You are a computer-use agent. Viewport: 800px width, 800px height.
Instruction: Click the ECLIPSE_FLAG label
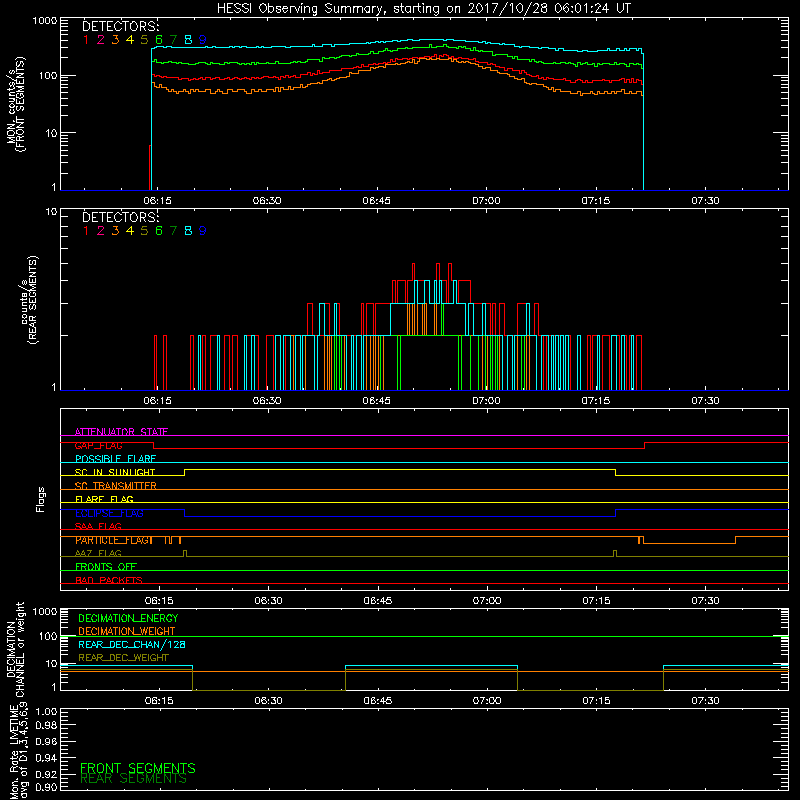[x=109, y=513]
